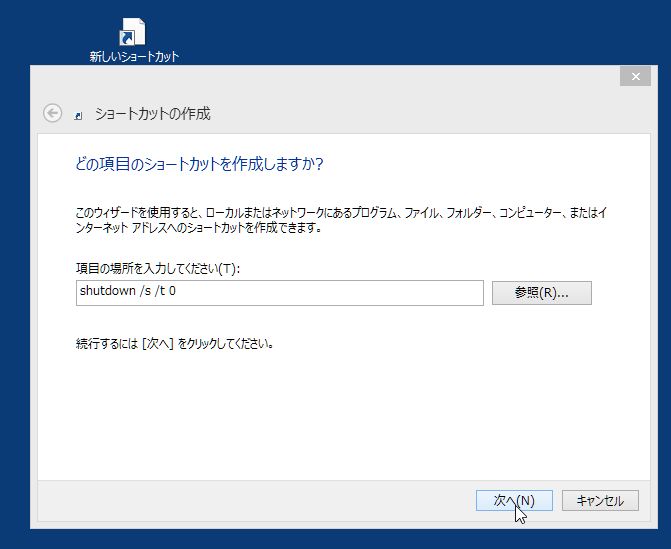Click the heading どの項目のショートカットを作成しますか?
Screen dimensions: 671x549
coord(199,164)
